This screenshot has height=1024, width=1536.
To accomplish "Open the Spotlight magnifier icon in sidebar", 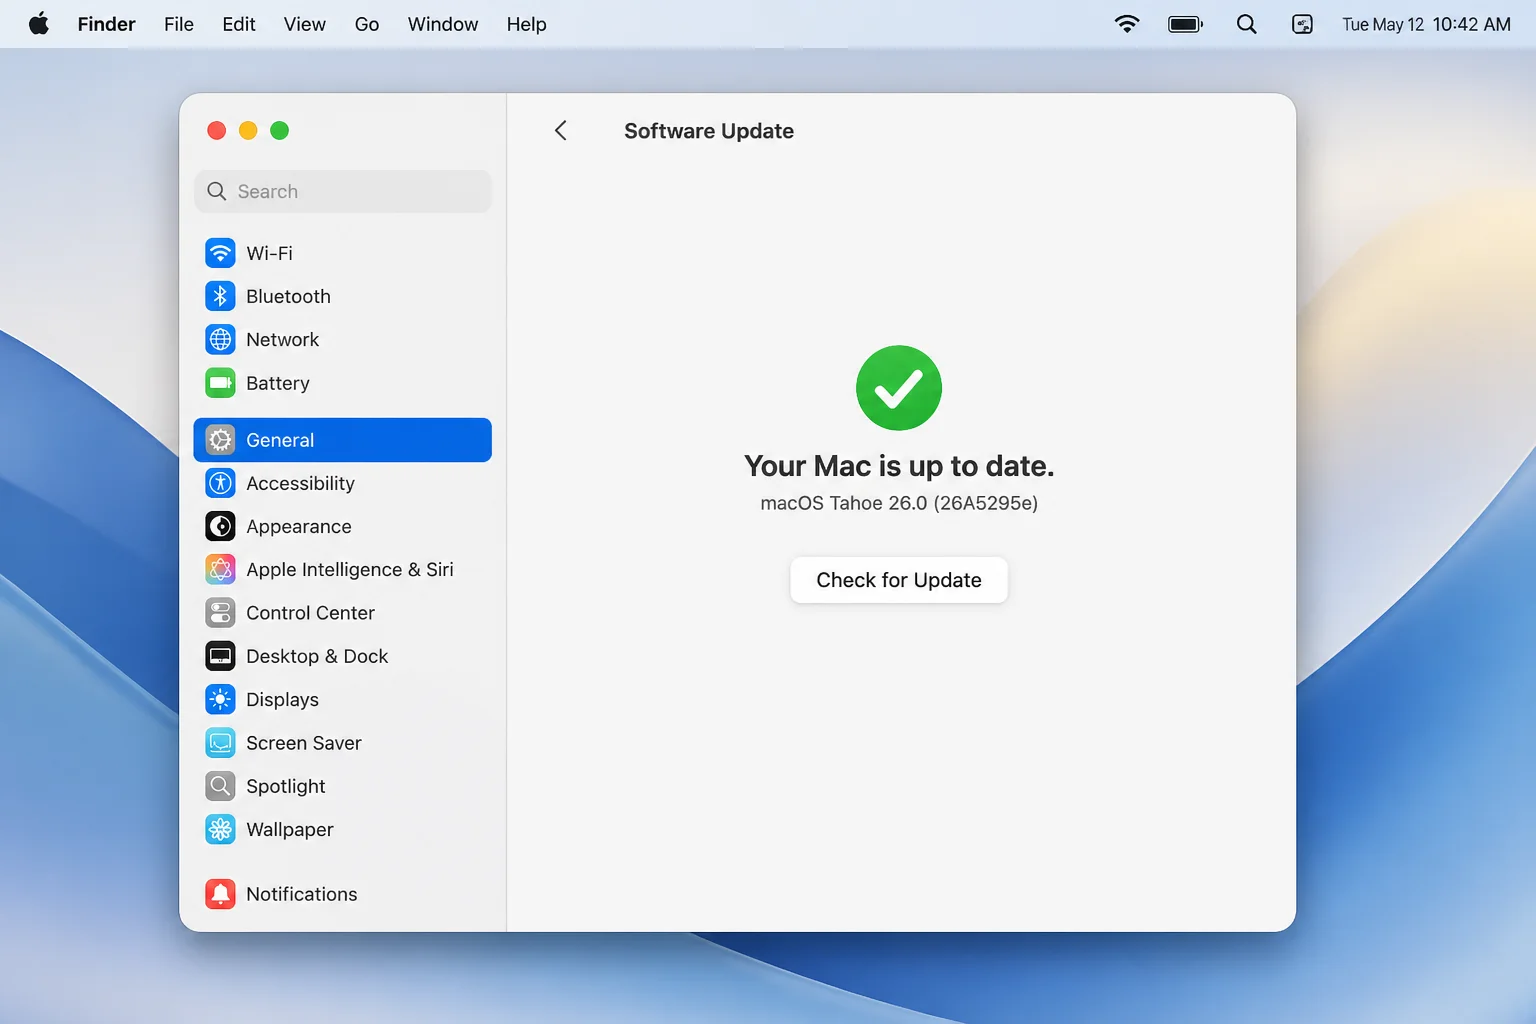I will [220, 786].
